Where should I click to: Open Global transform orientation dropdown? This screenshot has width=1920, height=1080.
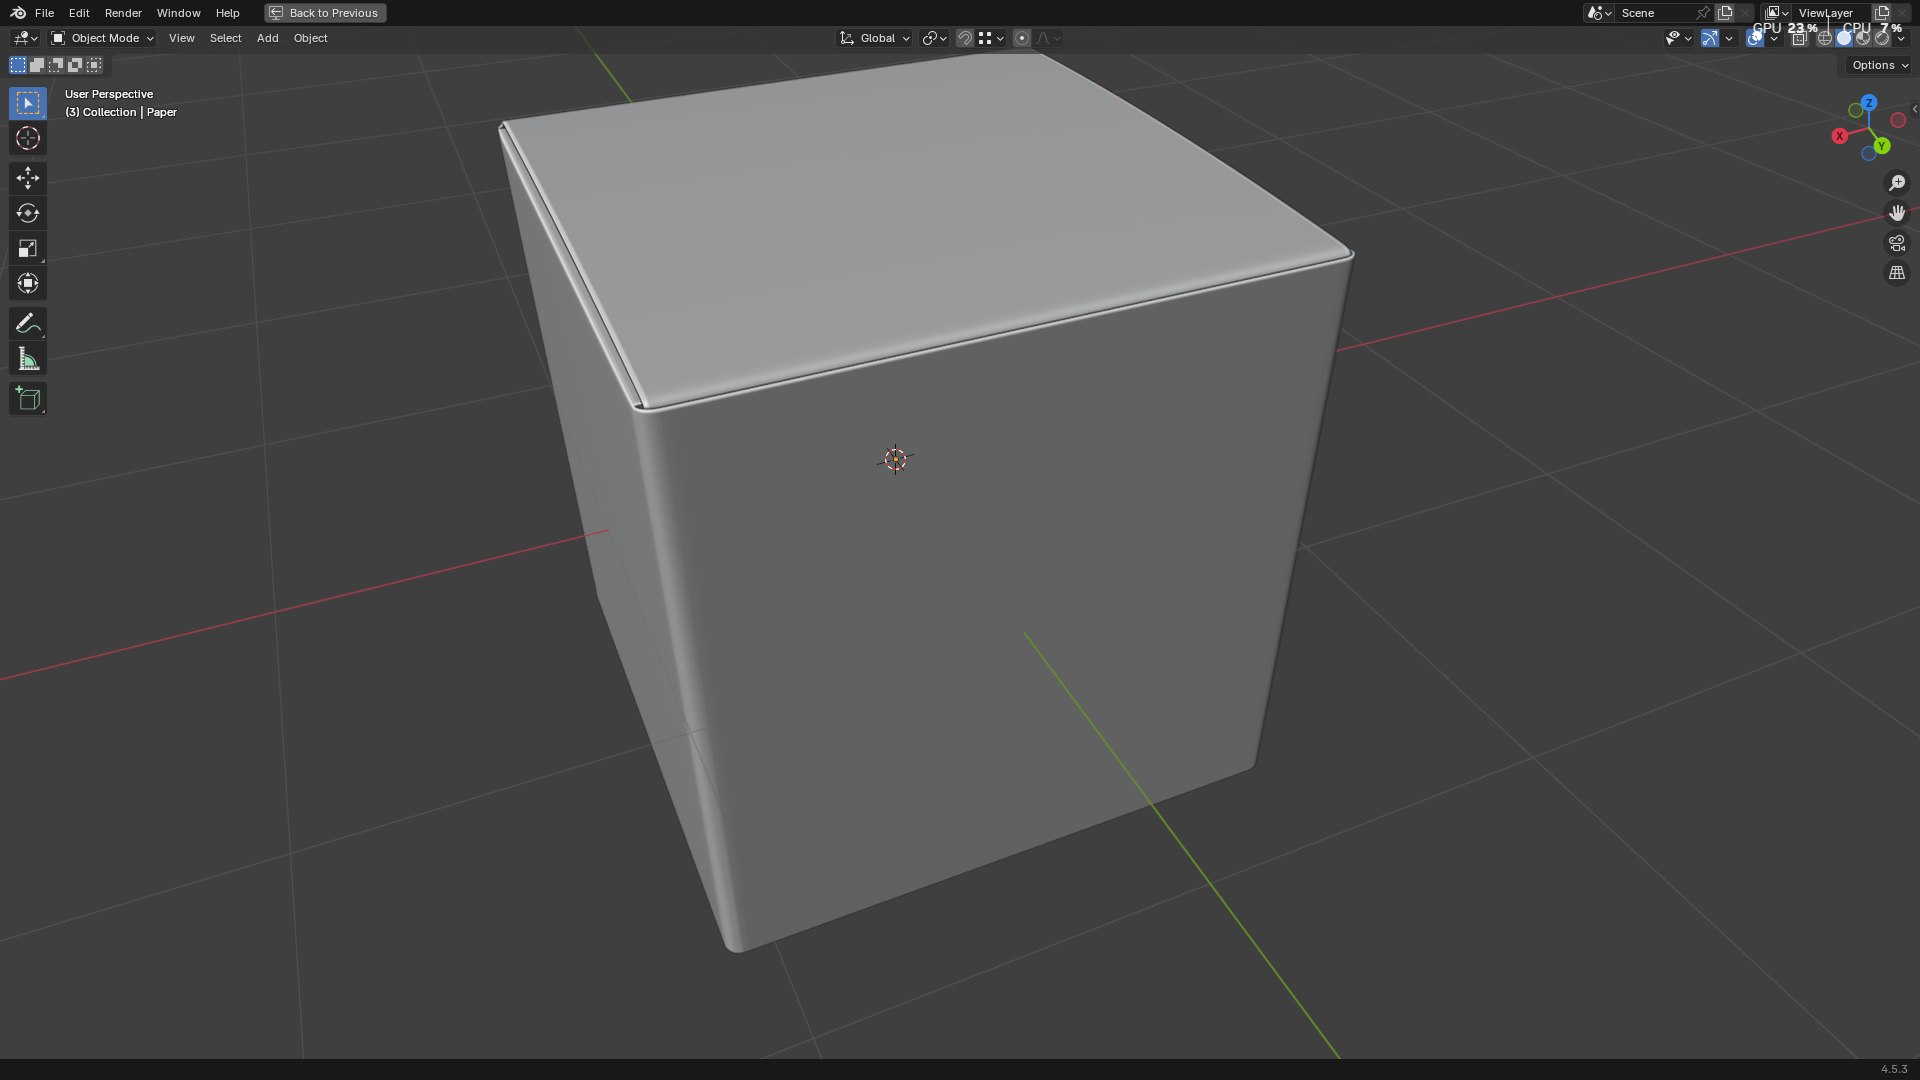(x=875, y=38)
